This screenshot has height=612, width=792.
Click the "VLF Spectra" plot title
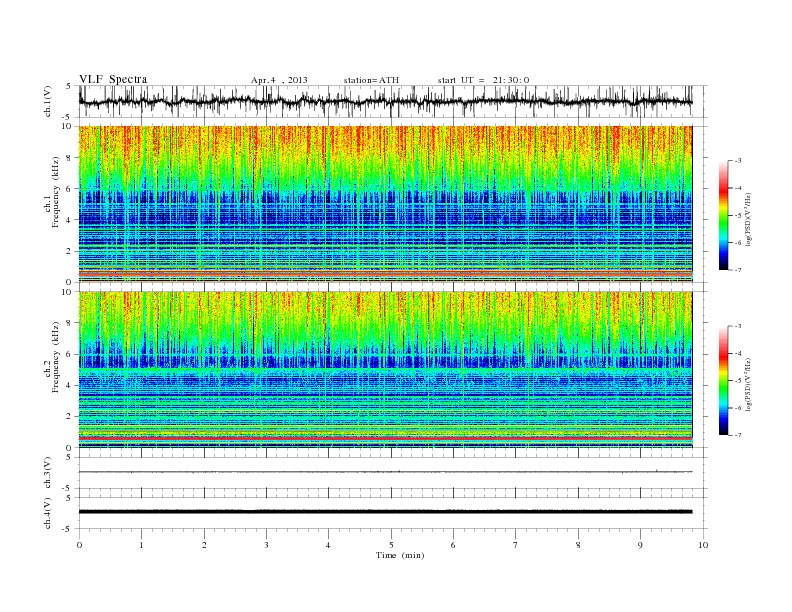tap(113, 79)
